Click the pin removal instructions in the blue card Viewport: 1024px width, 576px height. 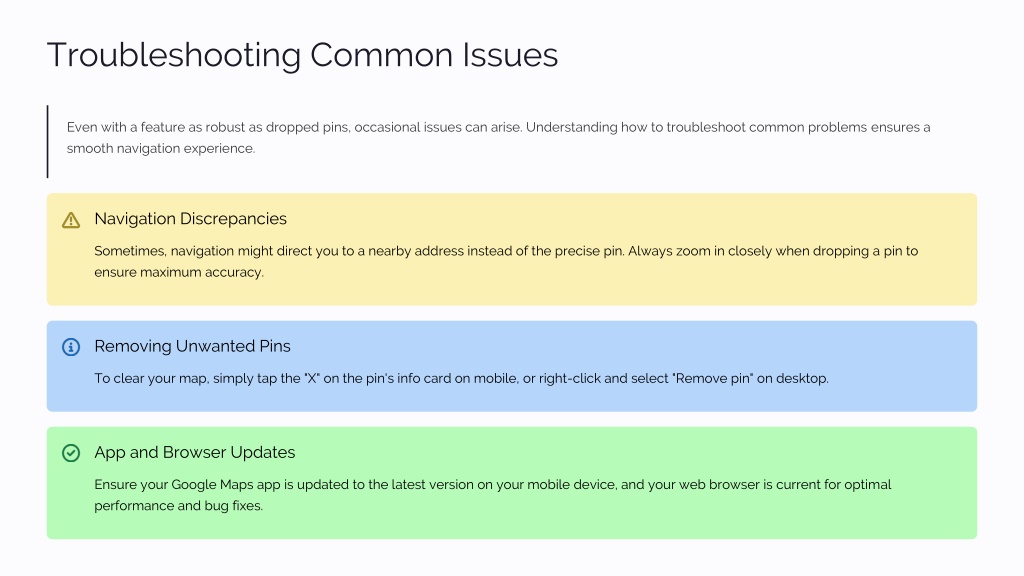pos(461,379)
